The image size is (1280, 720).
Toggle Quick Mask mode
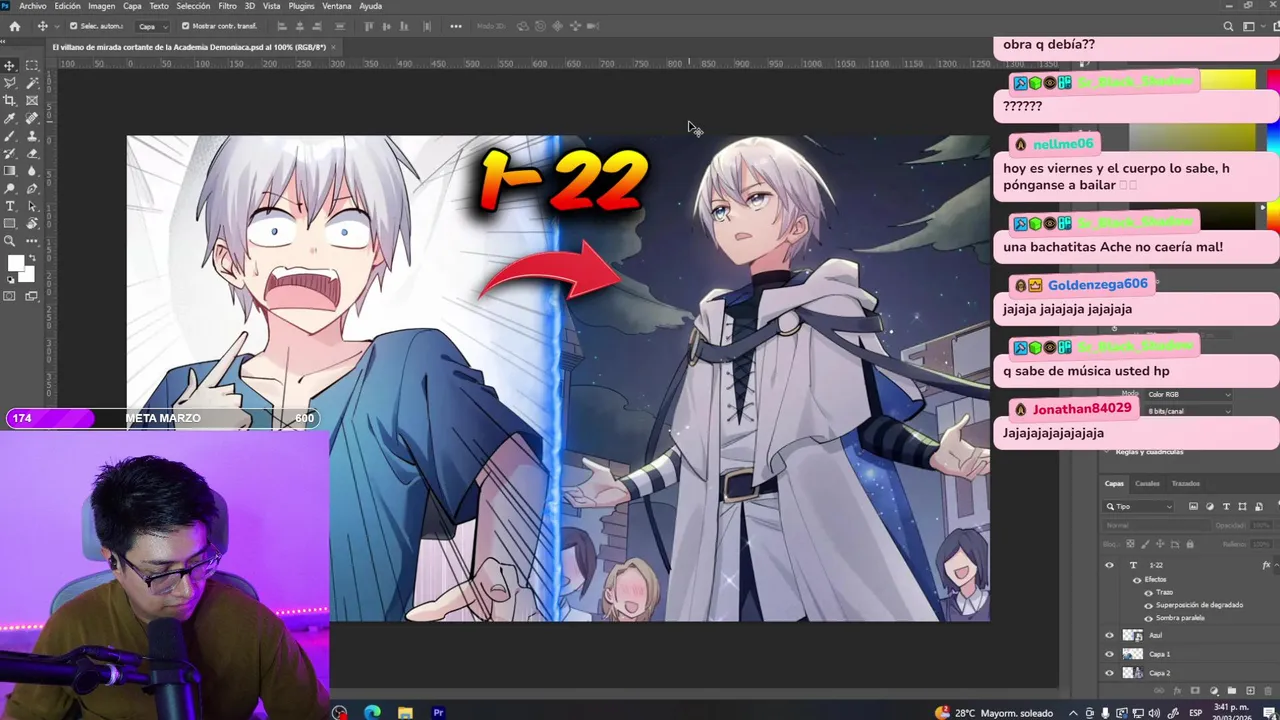click(x=10, y=296)
